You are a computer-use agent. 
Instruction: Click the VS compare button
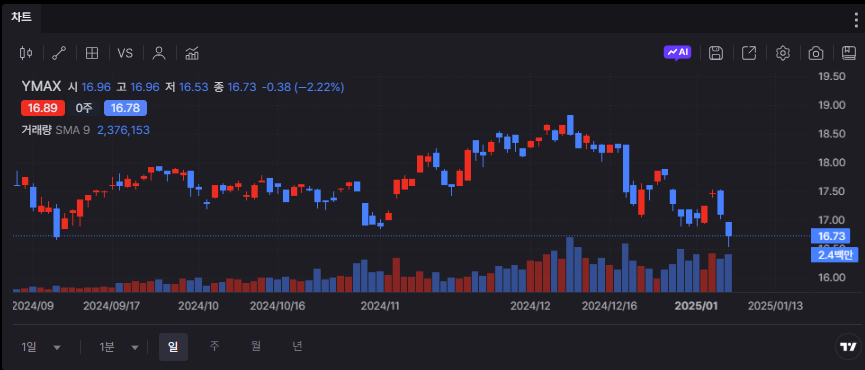click(x=125, y=53)
